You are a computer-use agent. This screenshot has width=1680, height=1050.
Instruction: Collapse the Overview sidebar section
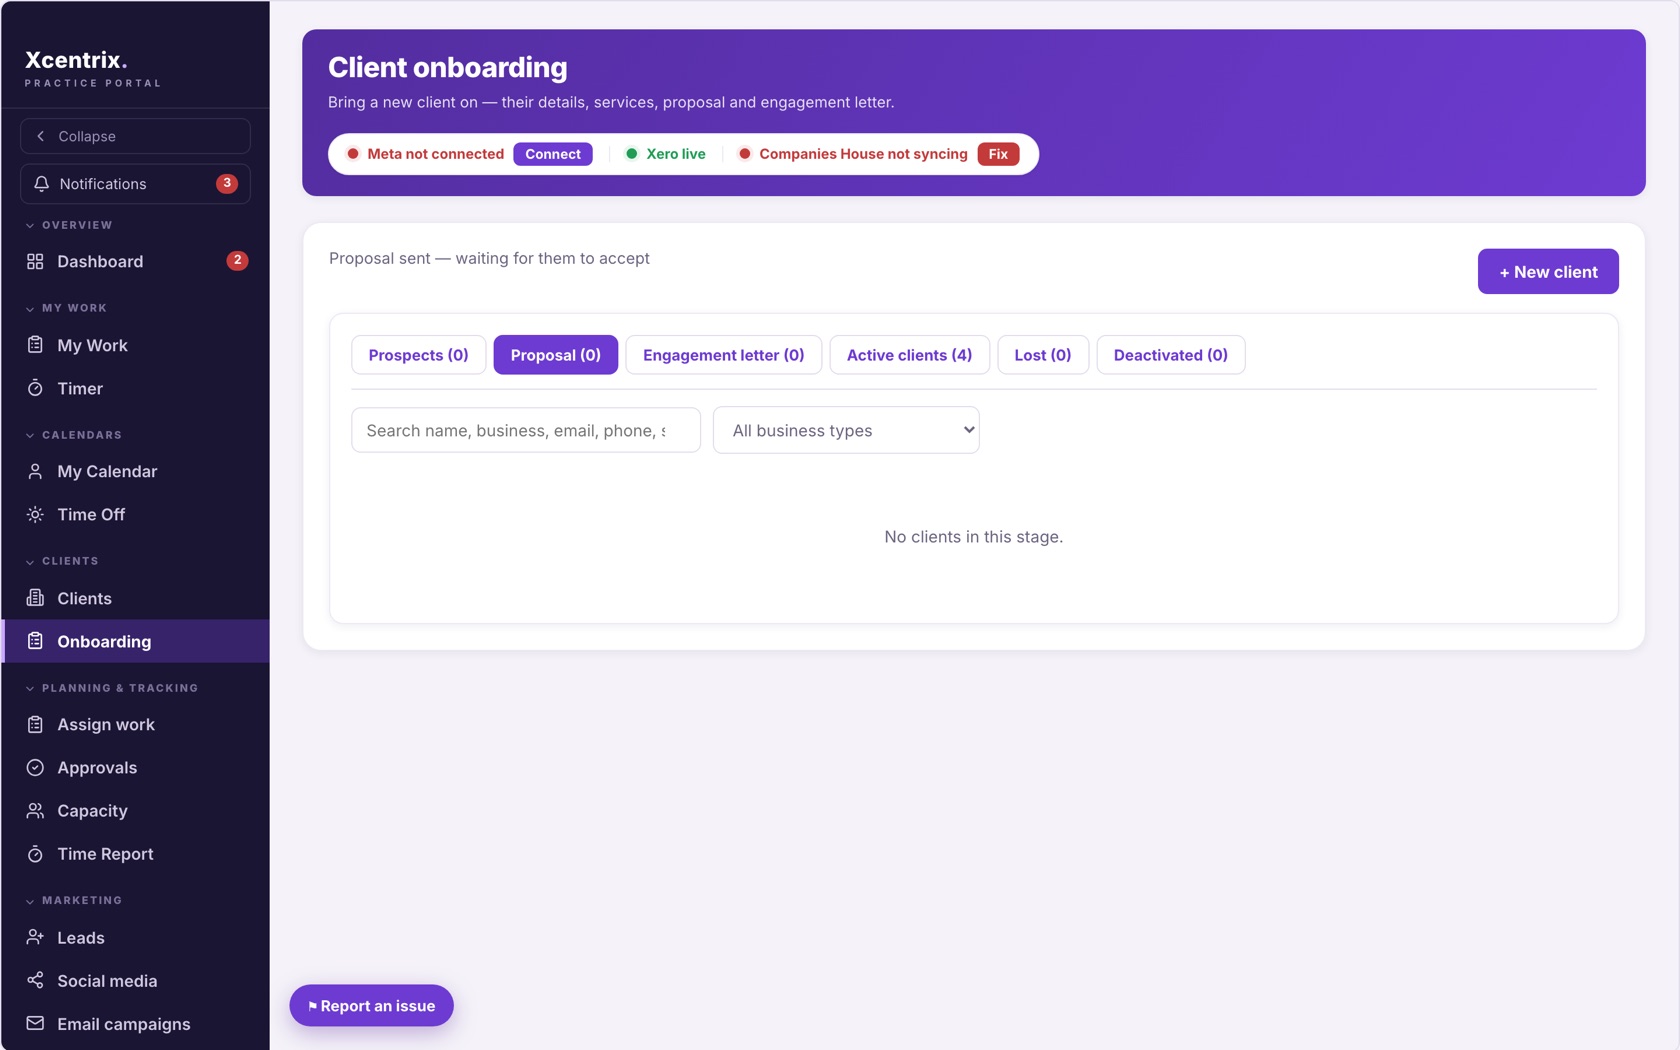[69, 225]
